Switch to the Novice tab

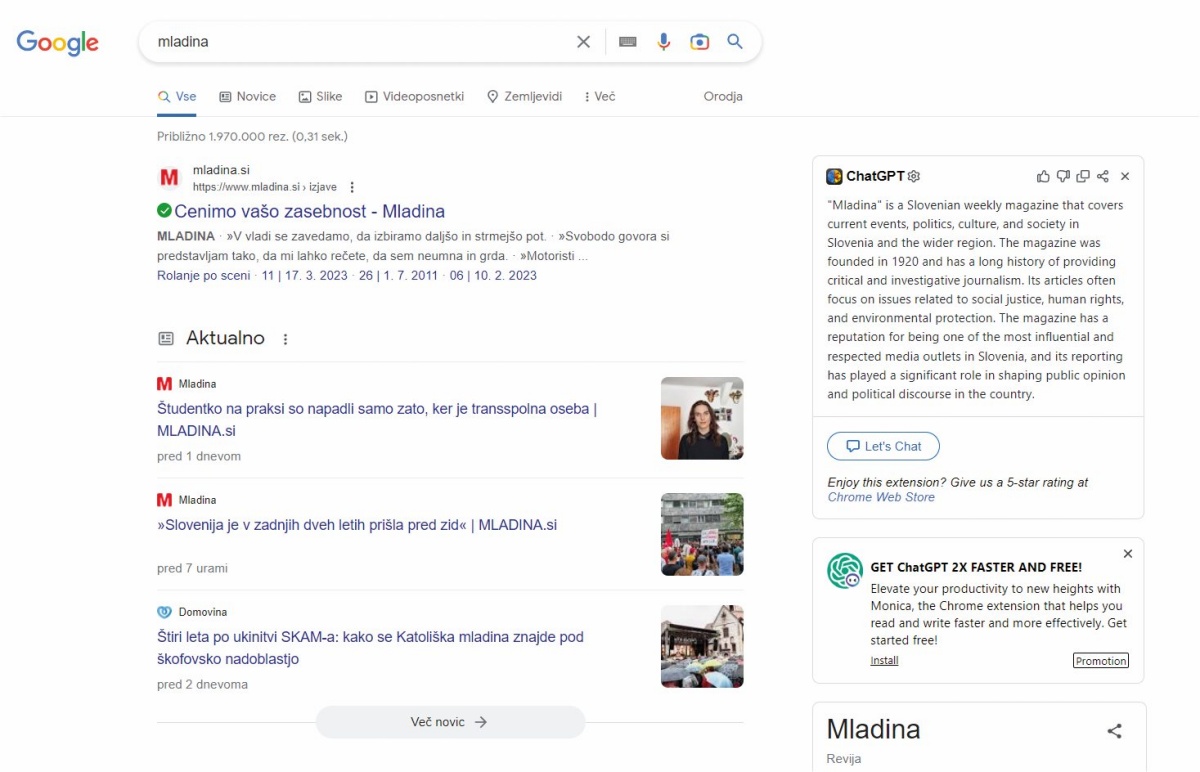(x=248, y=97)
